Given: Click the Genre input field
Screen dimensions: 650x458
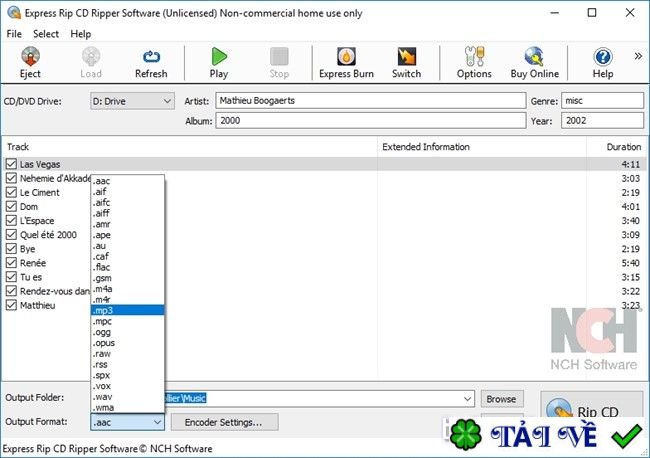Looking at the screenshot, I should click(x=602, y=101).
